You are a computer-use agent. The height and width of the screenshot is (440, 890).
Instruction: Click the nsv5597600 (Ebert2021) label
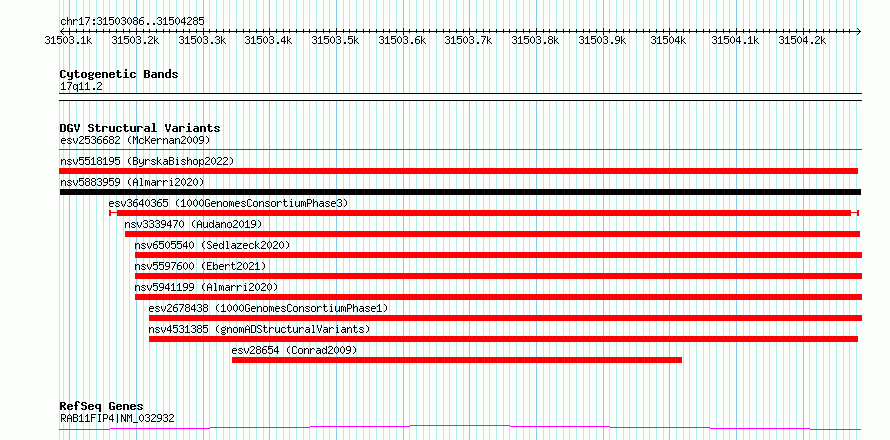(200, 266)
